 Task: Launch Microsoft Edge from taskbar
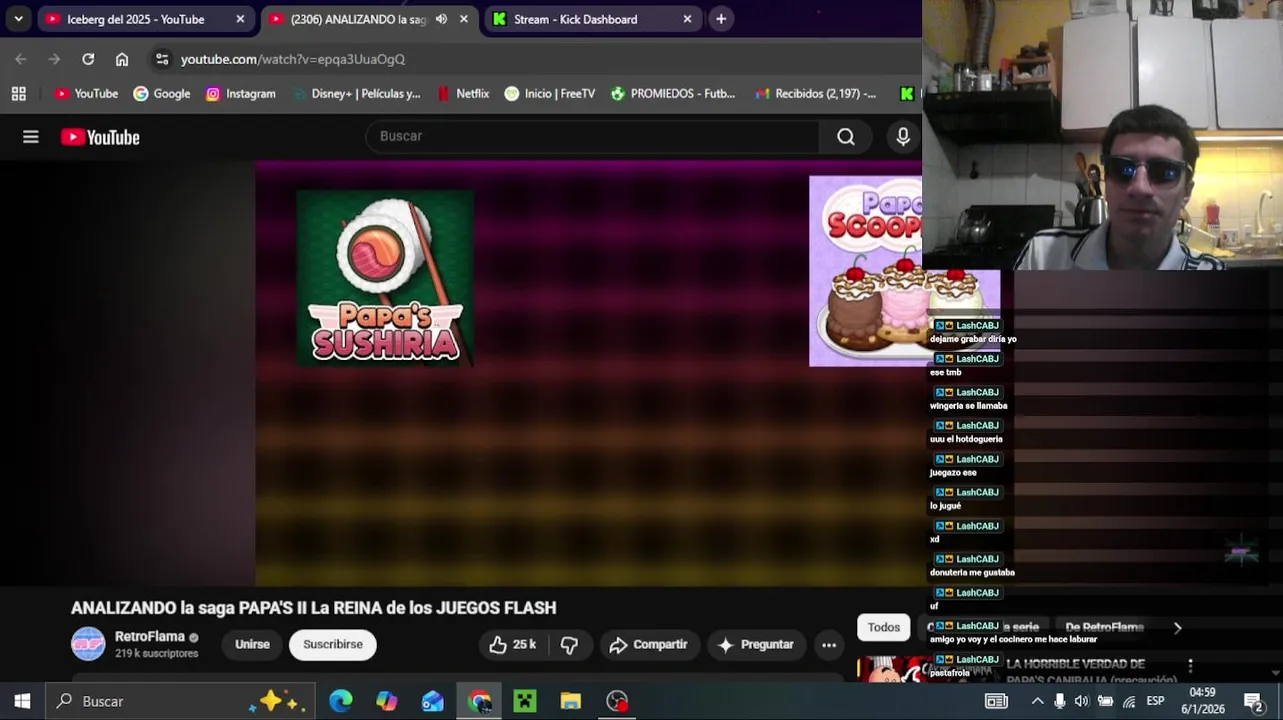pyautogui.click(x=341, y=701)
